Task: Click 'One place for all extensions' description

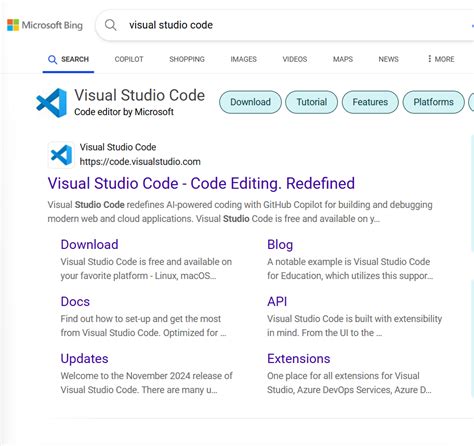Action: (349, 383)
